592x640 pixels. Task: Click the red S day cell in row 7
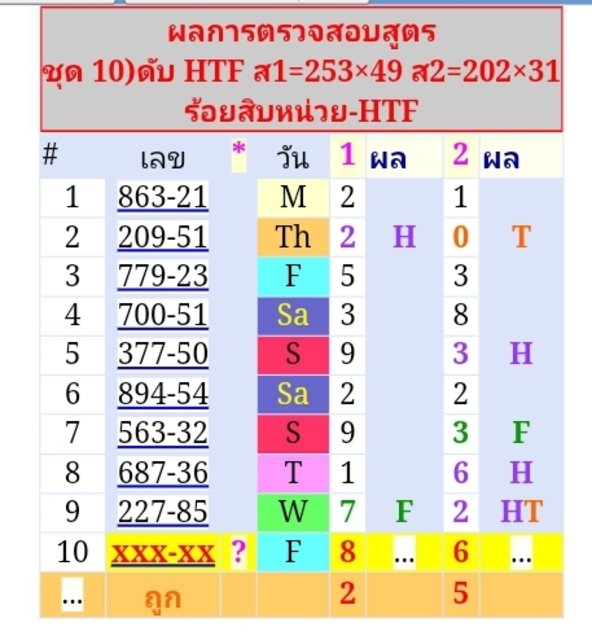[x=293, y=433]
